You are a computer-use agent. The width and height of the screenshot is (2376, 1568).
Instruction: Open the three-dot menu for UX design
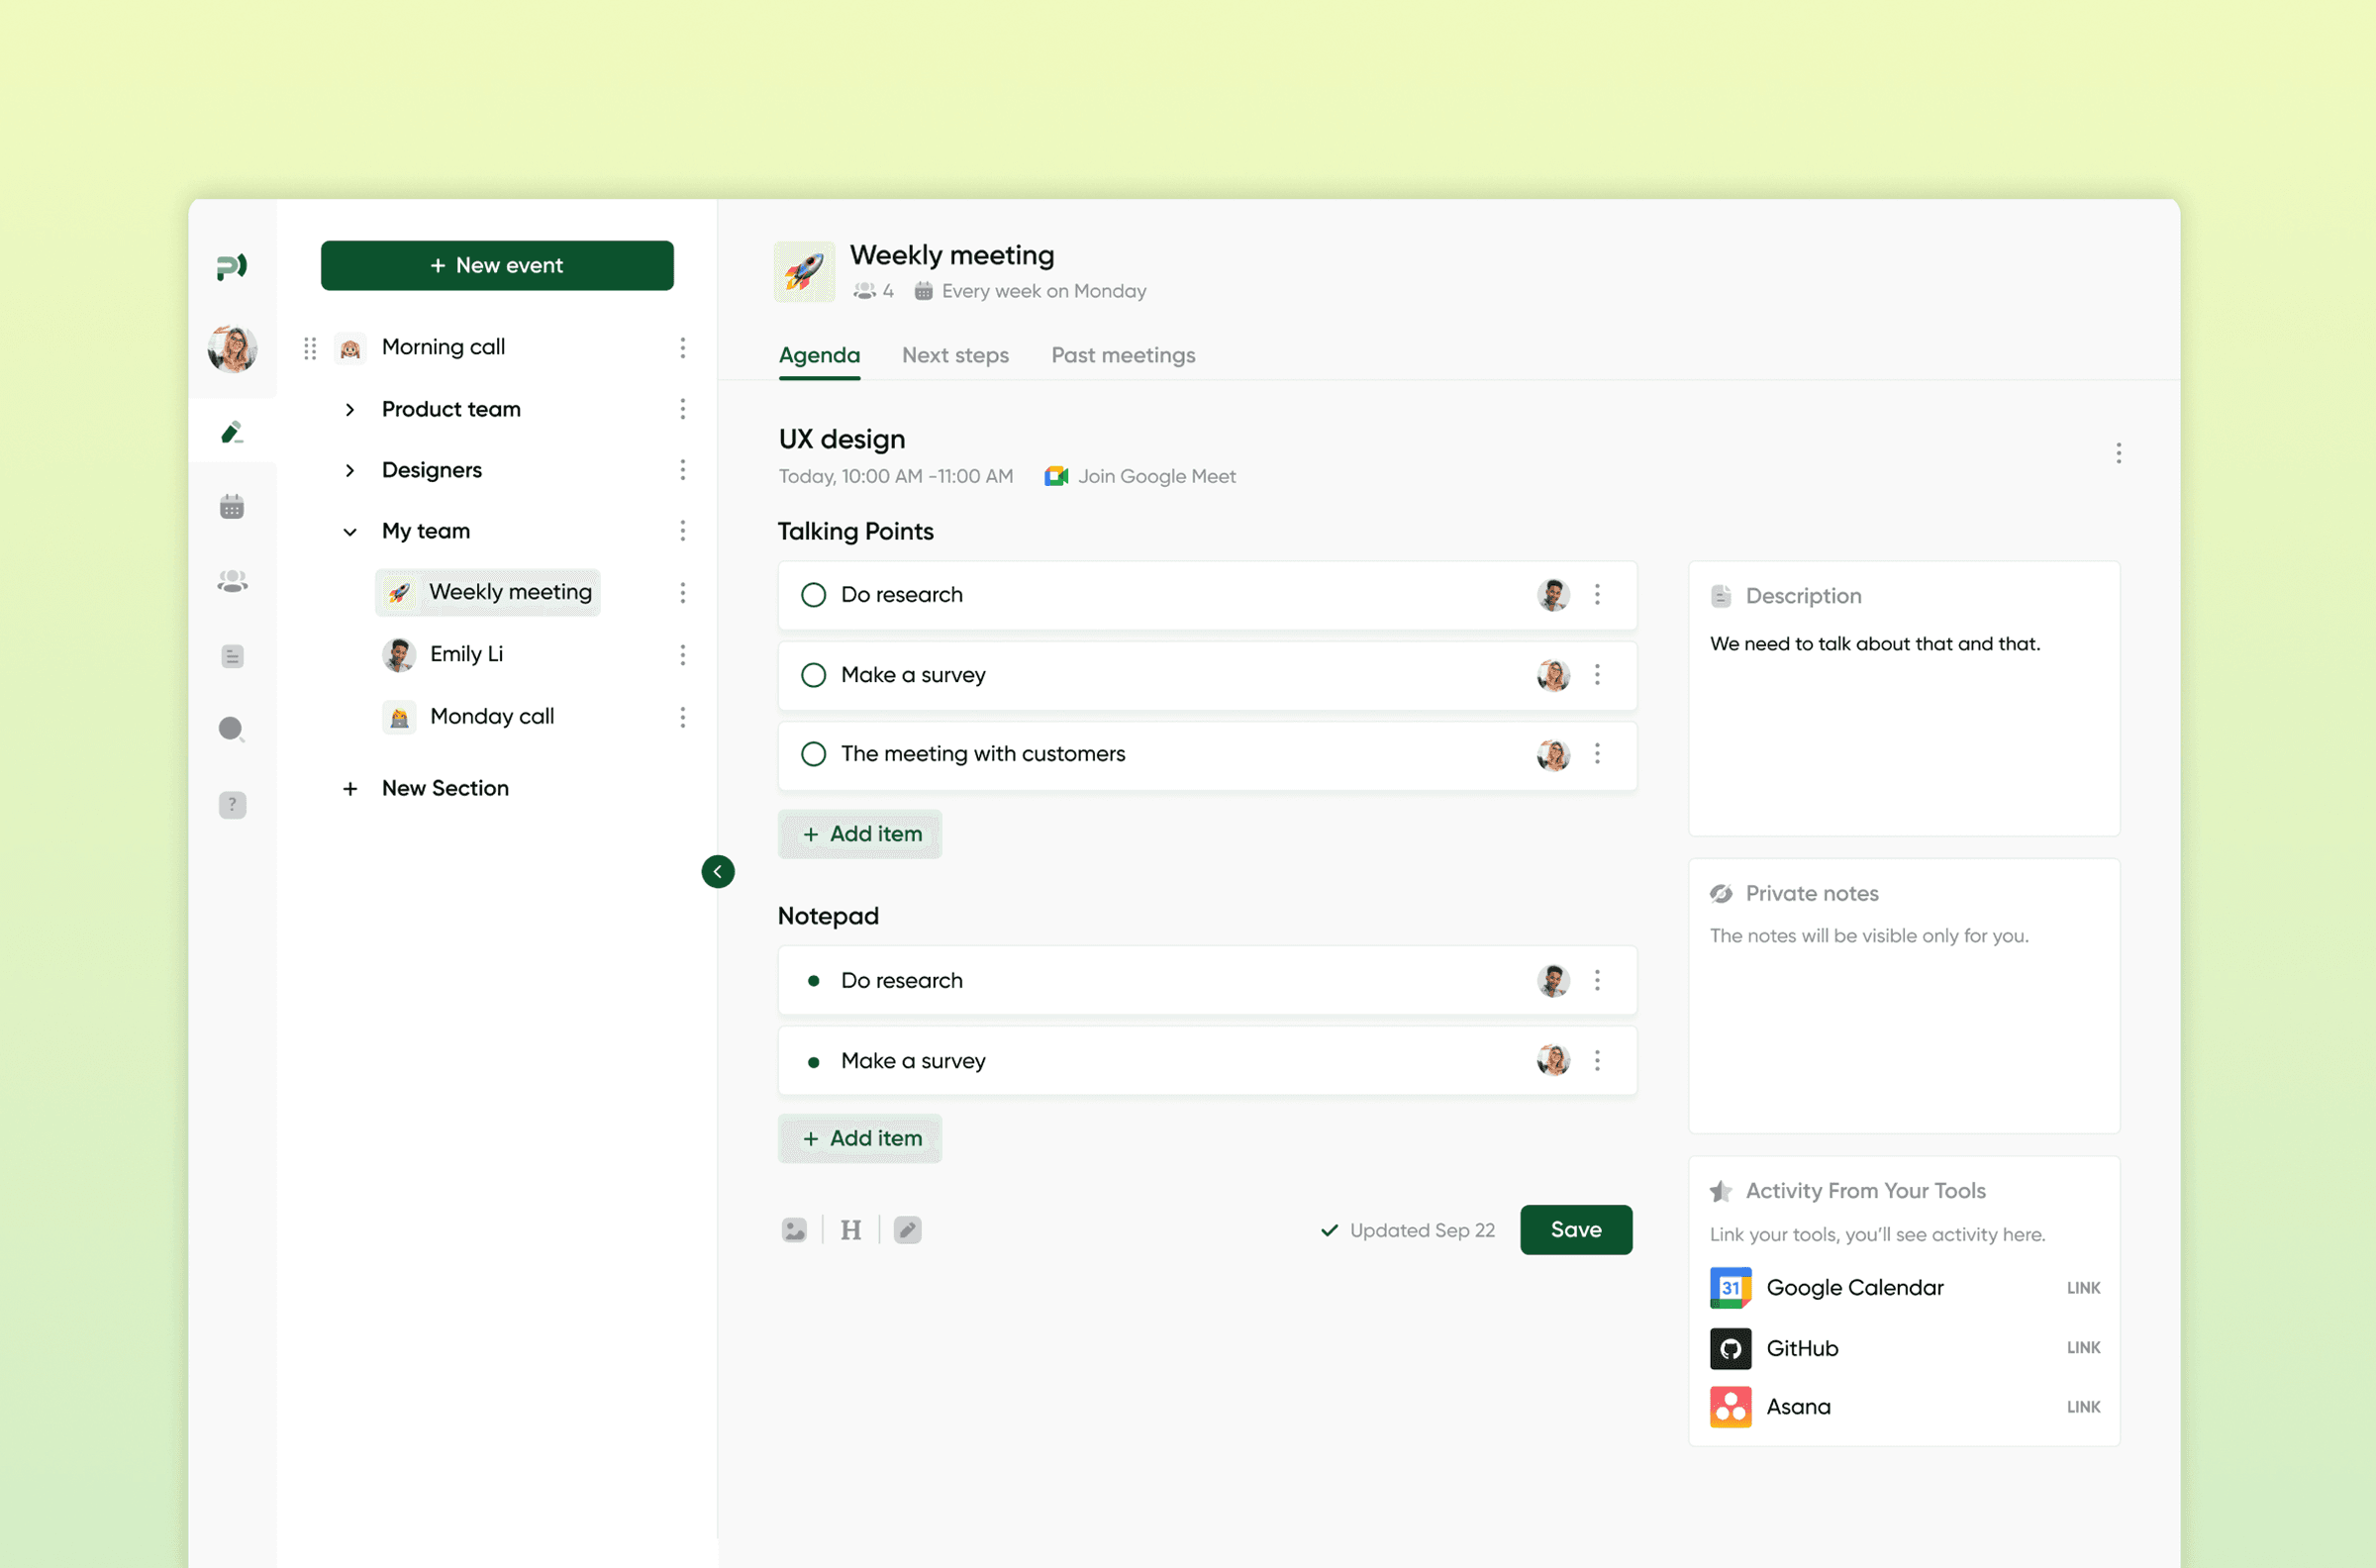point(2118,453)
